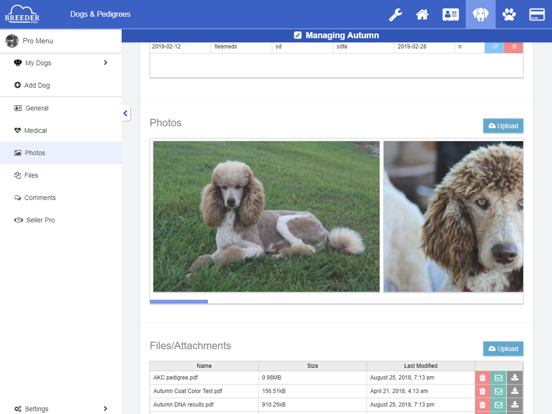
Task: Email Autumn DNA results.pdf
Action: (x=498, y=405)
